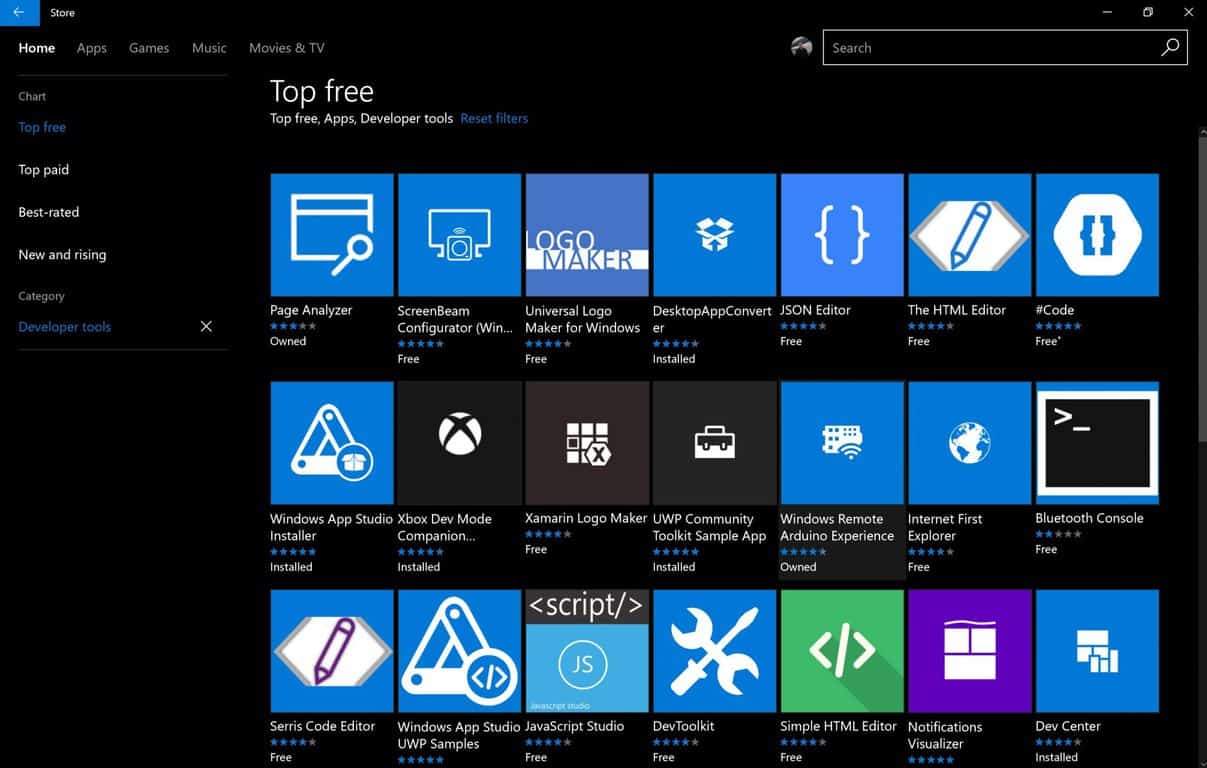The image size is (1207, 768).
Task: Click the Internet First Explorer globe icon
Action: click(x=969, y=442)
